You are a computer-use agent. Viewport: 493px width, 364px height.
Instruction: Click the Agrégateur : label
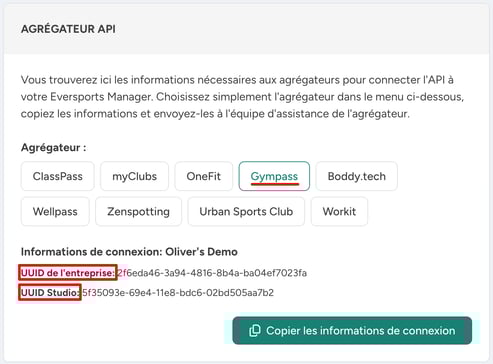pos(54,147)
